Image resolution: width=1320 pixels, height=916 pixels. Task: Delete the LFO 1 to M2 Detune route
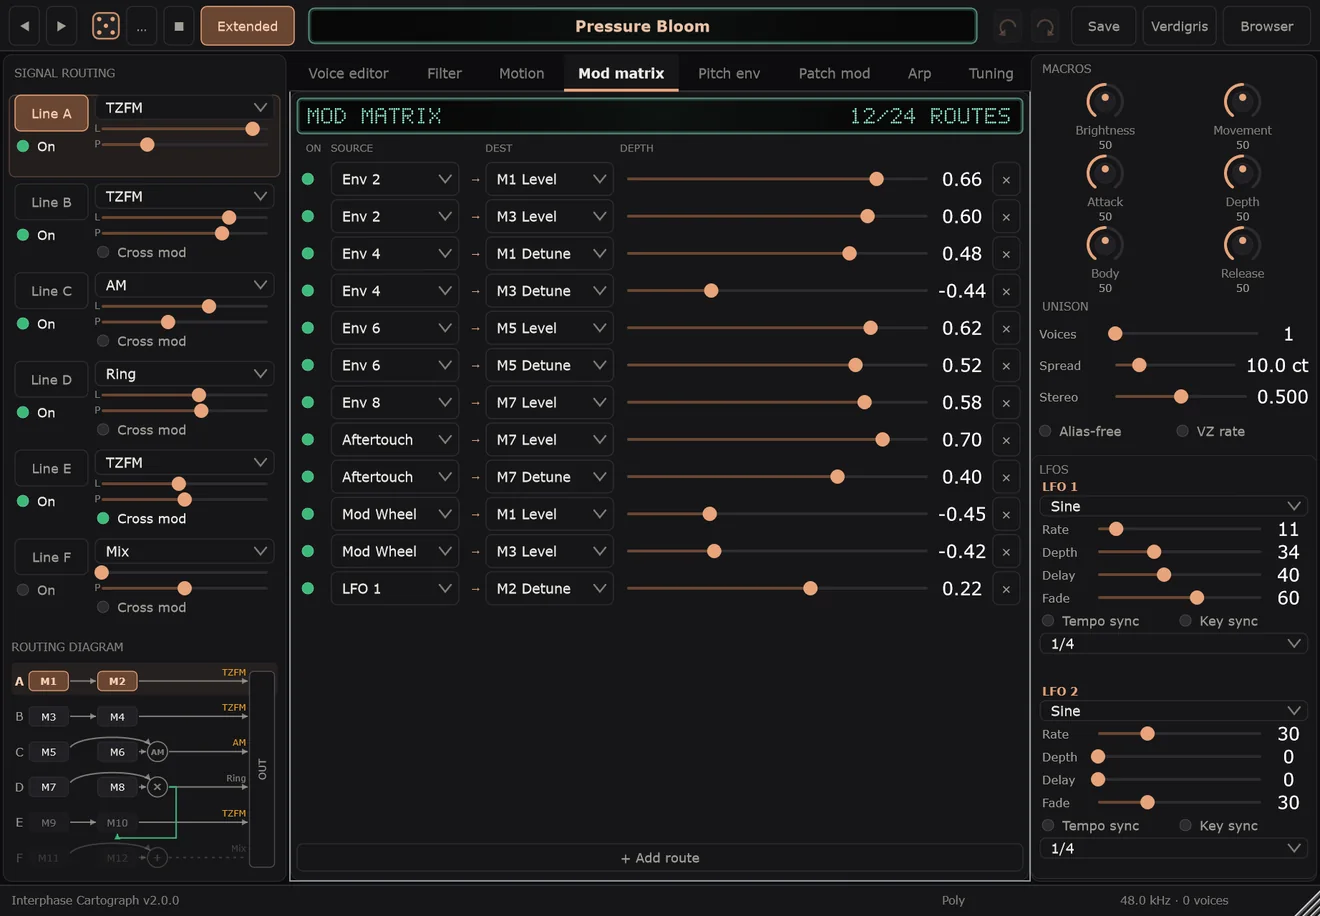1006,589
